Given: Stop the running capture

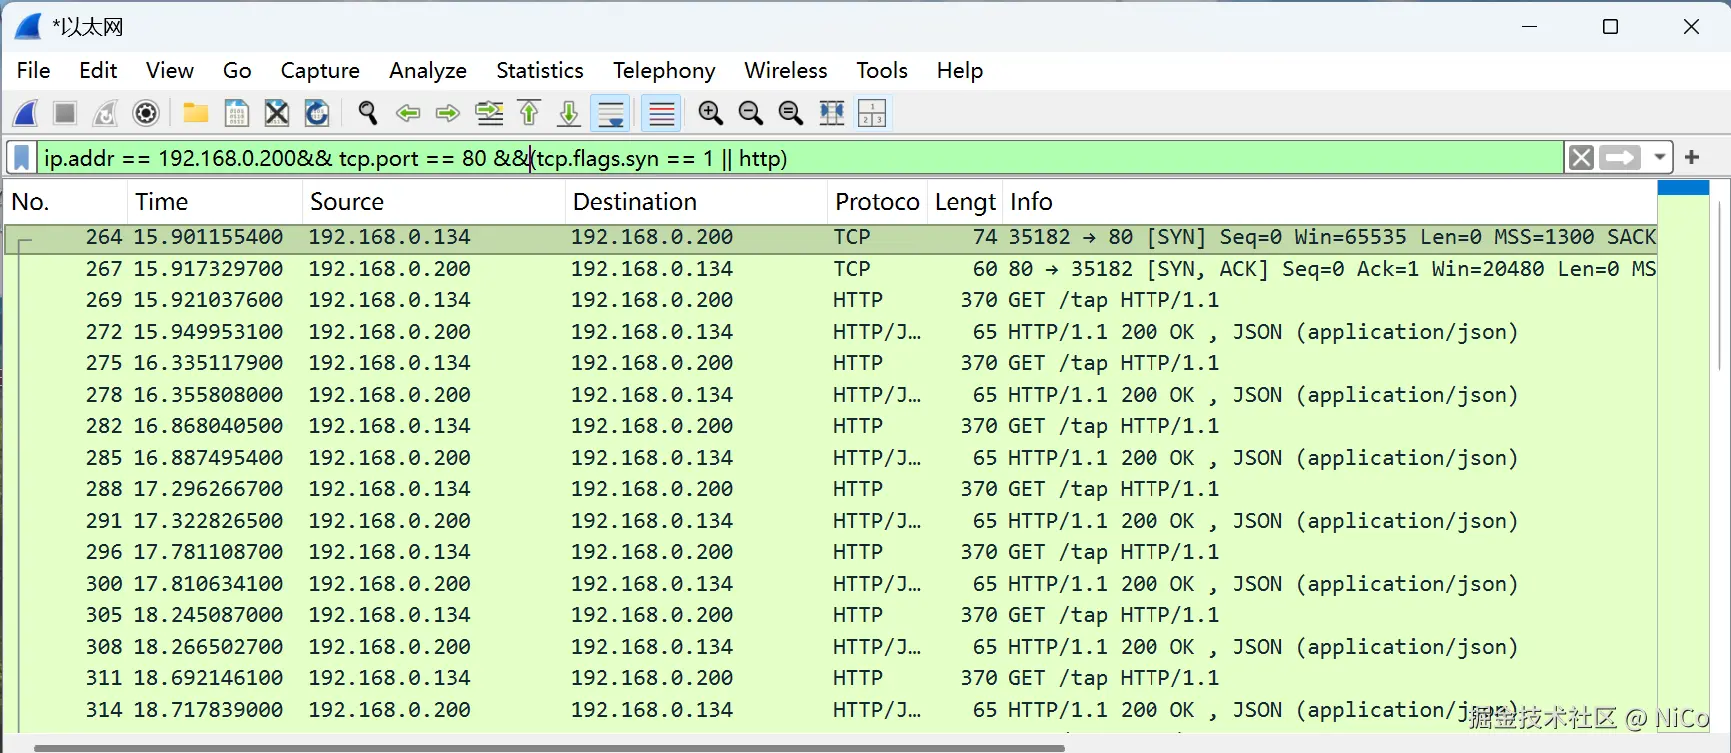Looking at the screenshot, I should tap(65, 113).
